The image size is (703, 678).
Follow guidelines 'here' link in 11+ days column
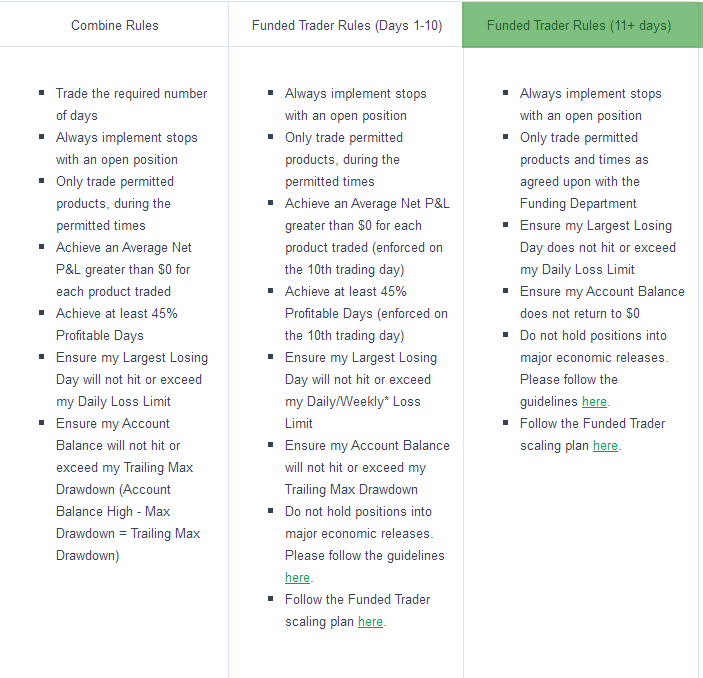pos(594,401)
